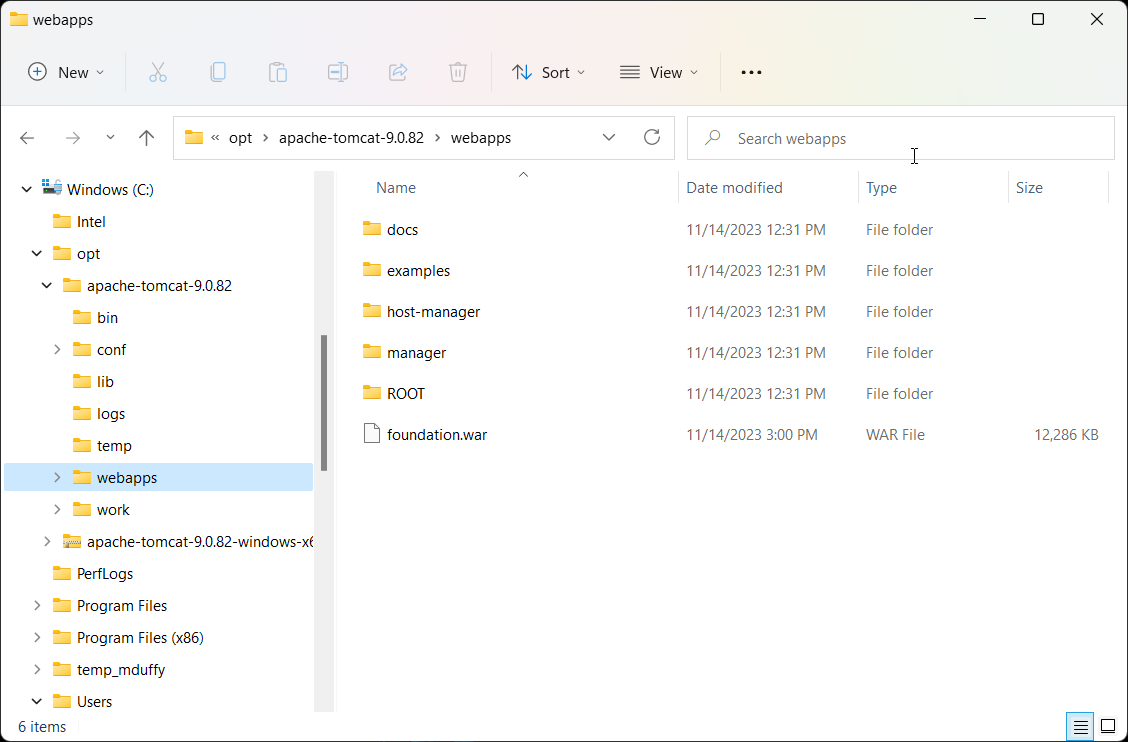1128x742 pixels.
Task: Click the zipped apache-tomcat archive icon
Action: [x=72, y=541]
